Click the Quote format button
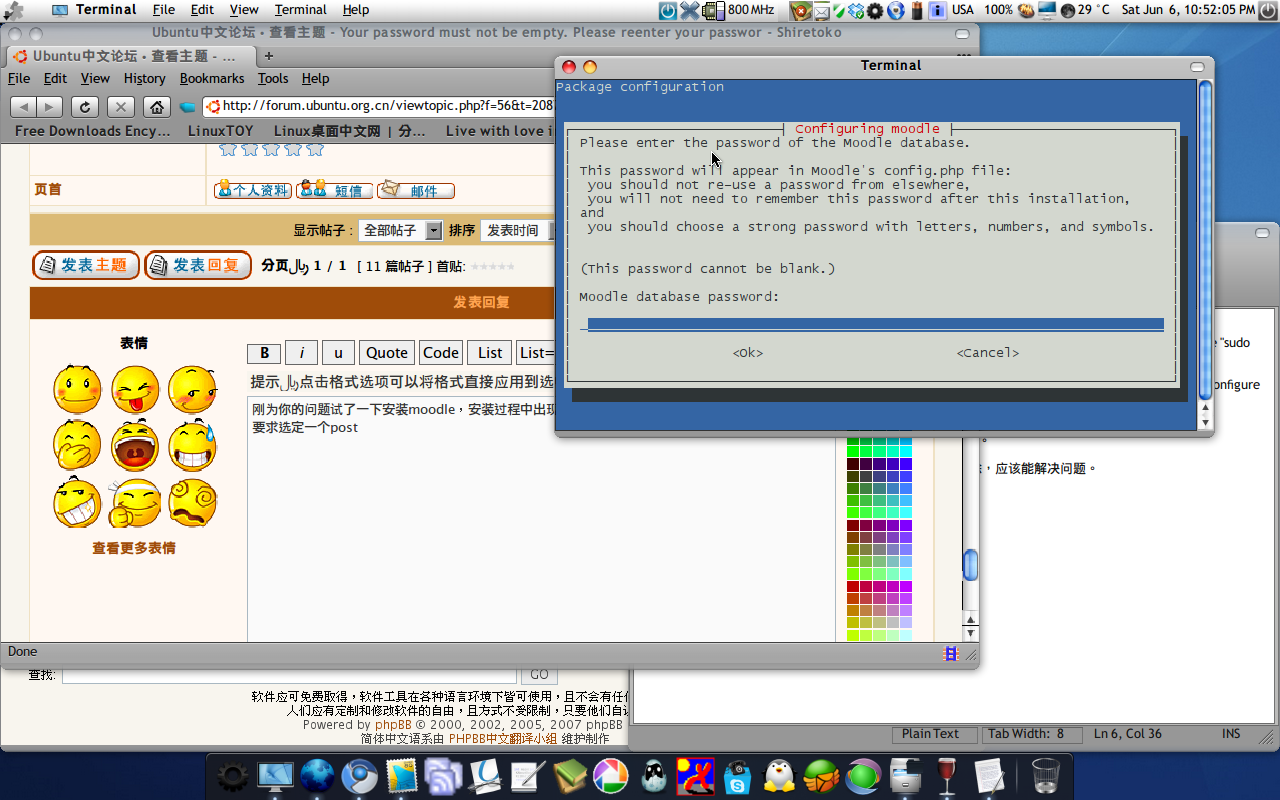Viewport: 1280px width, 800px height. (x=386, y=352)
